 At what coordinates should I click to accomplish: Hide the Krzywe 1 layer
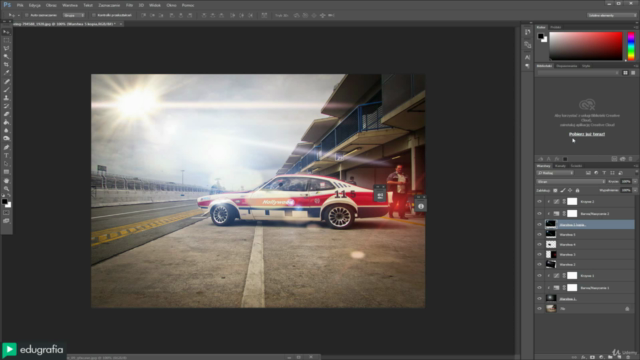pyautogui.click(x=540, y=276)
